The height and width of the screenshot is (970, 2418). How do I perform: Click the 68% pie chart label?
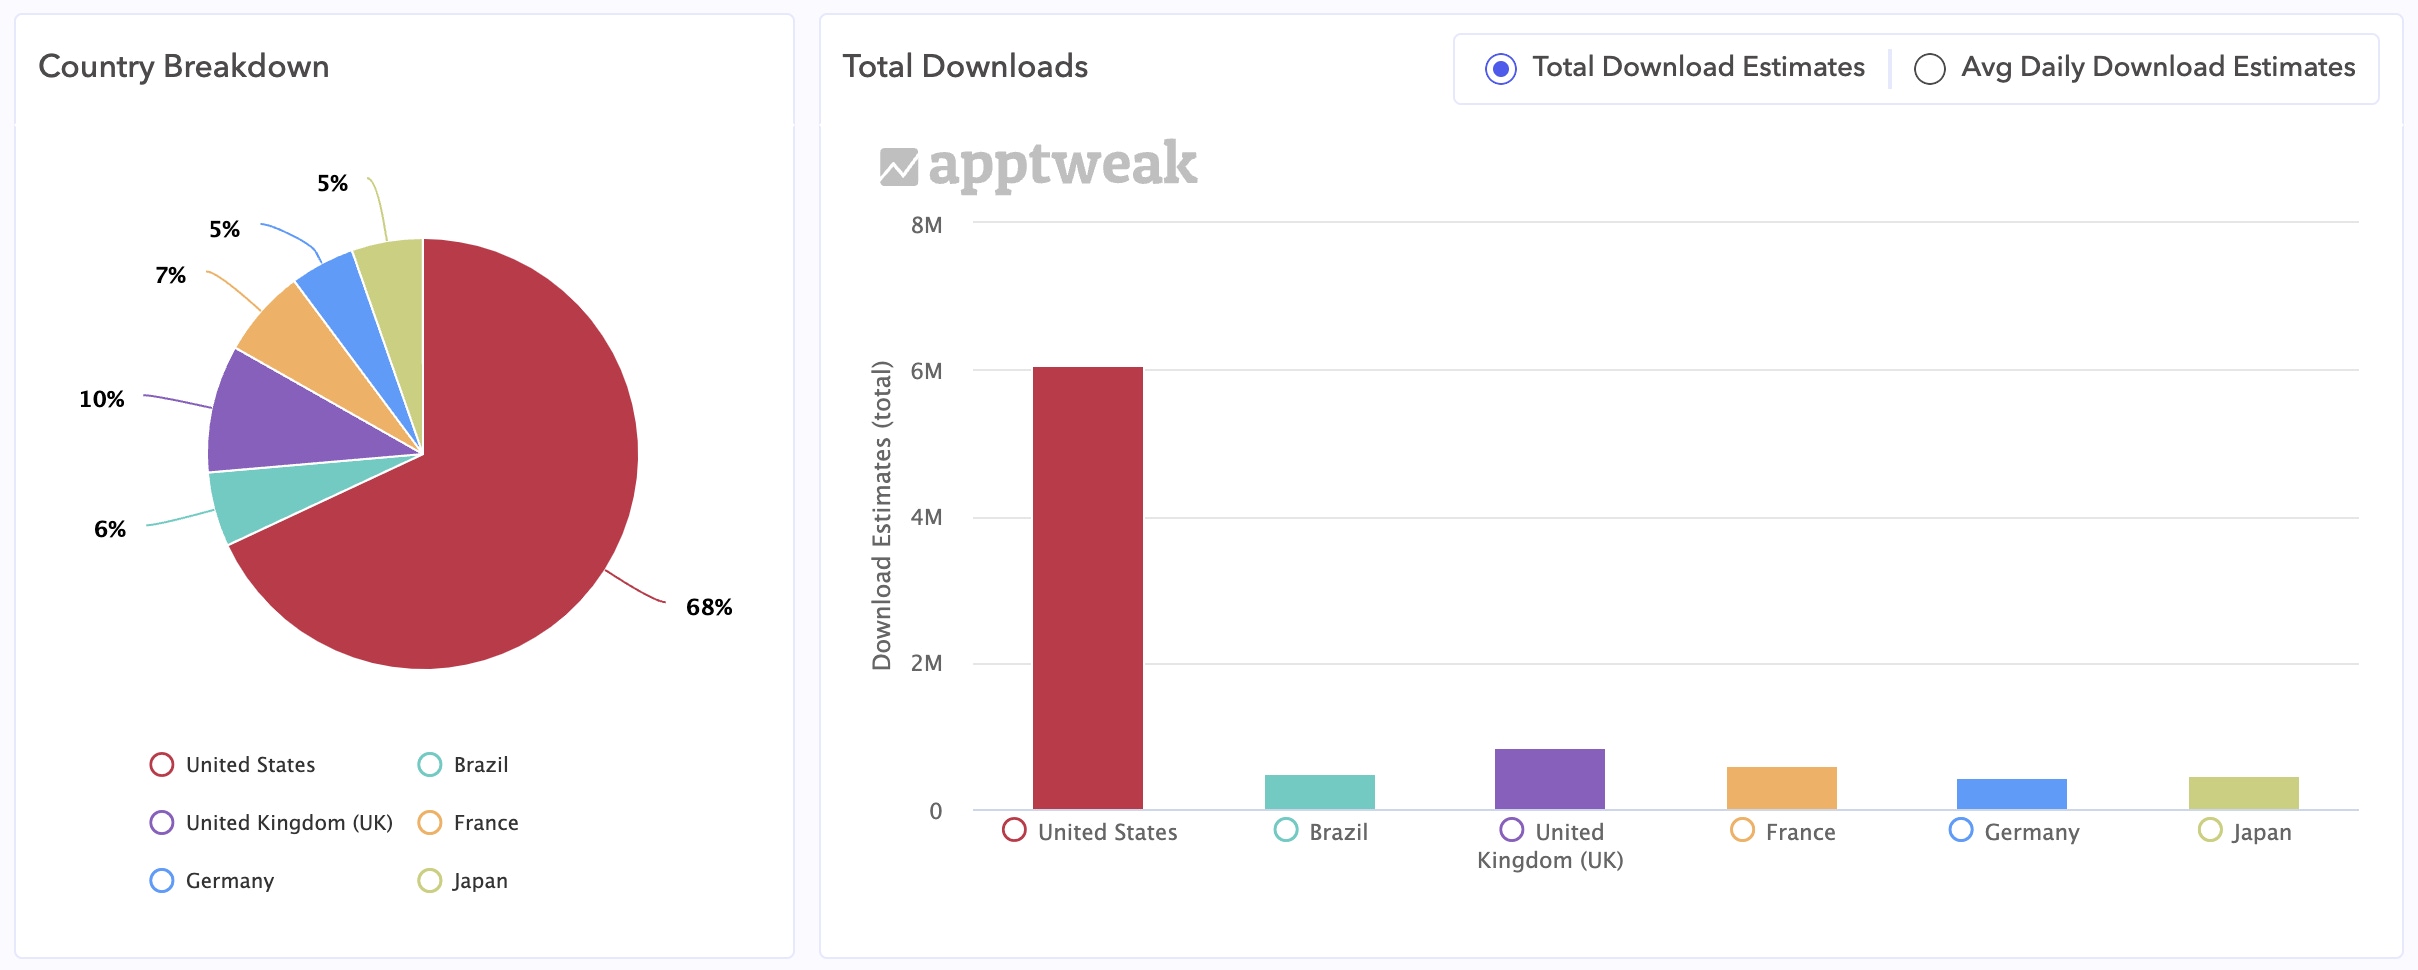point(709,608)
